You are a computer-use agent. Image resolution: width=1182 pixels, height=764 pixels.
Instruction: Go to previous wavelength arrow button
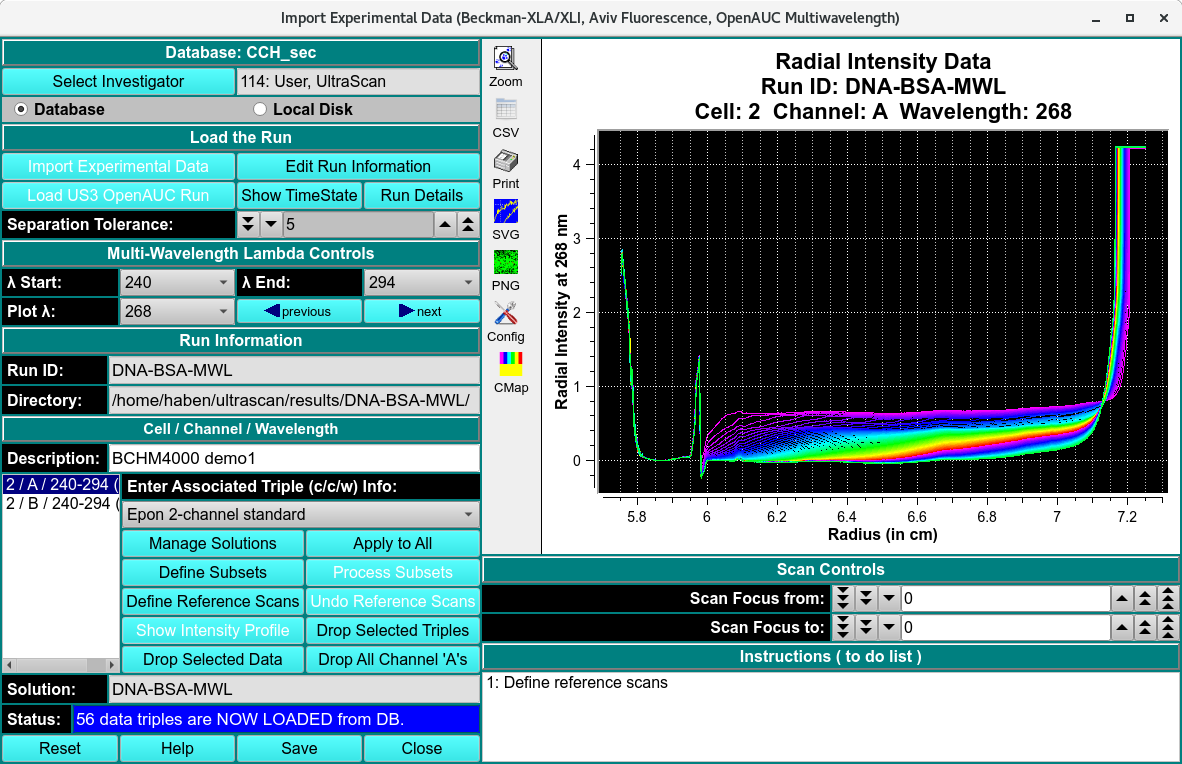pyautogui.click(x=298, y=311)
